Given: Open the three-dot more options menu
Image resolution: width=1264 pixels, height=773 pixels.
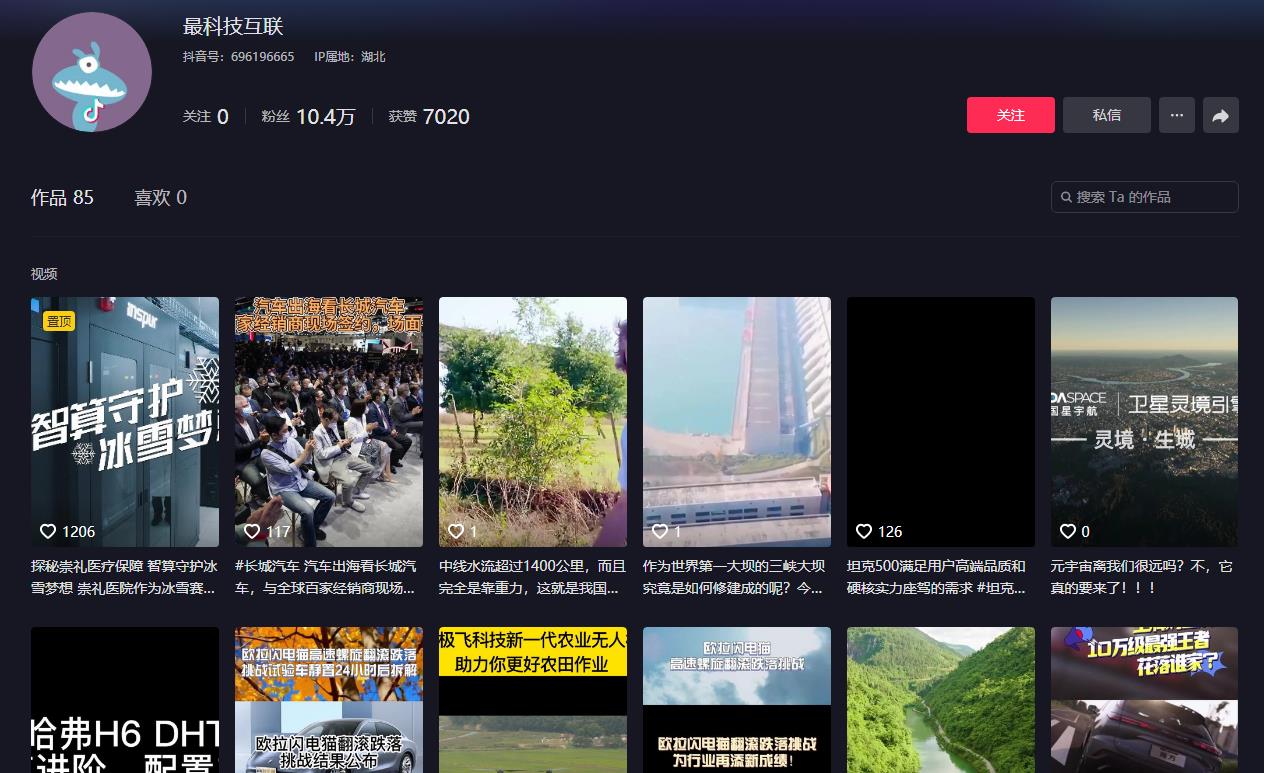Looking at the screenshot, I should coord(1177,115).
